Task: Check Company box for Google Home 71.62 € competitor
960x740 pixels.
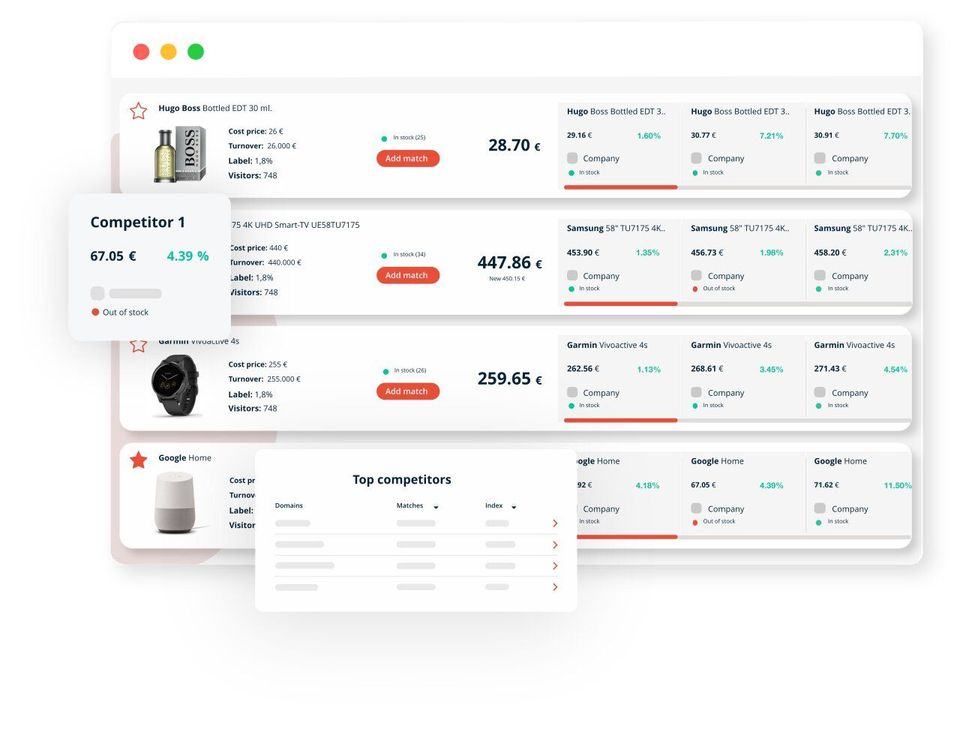Action: (x=820, y=508)
